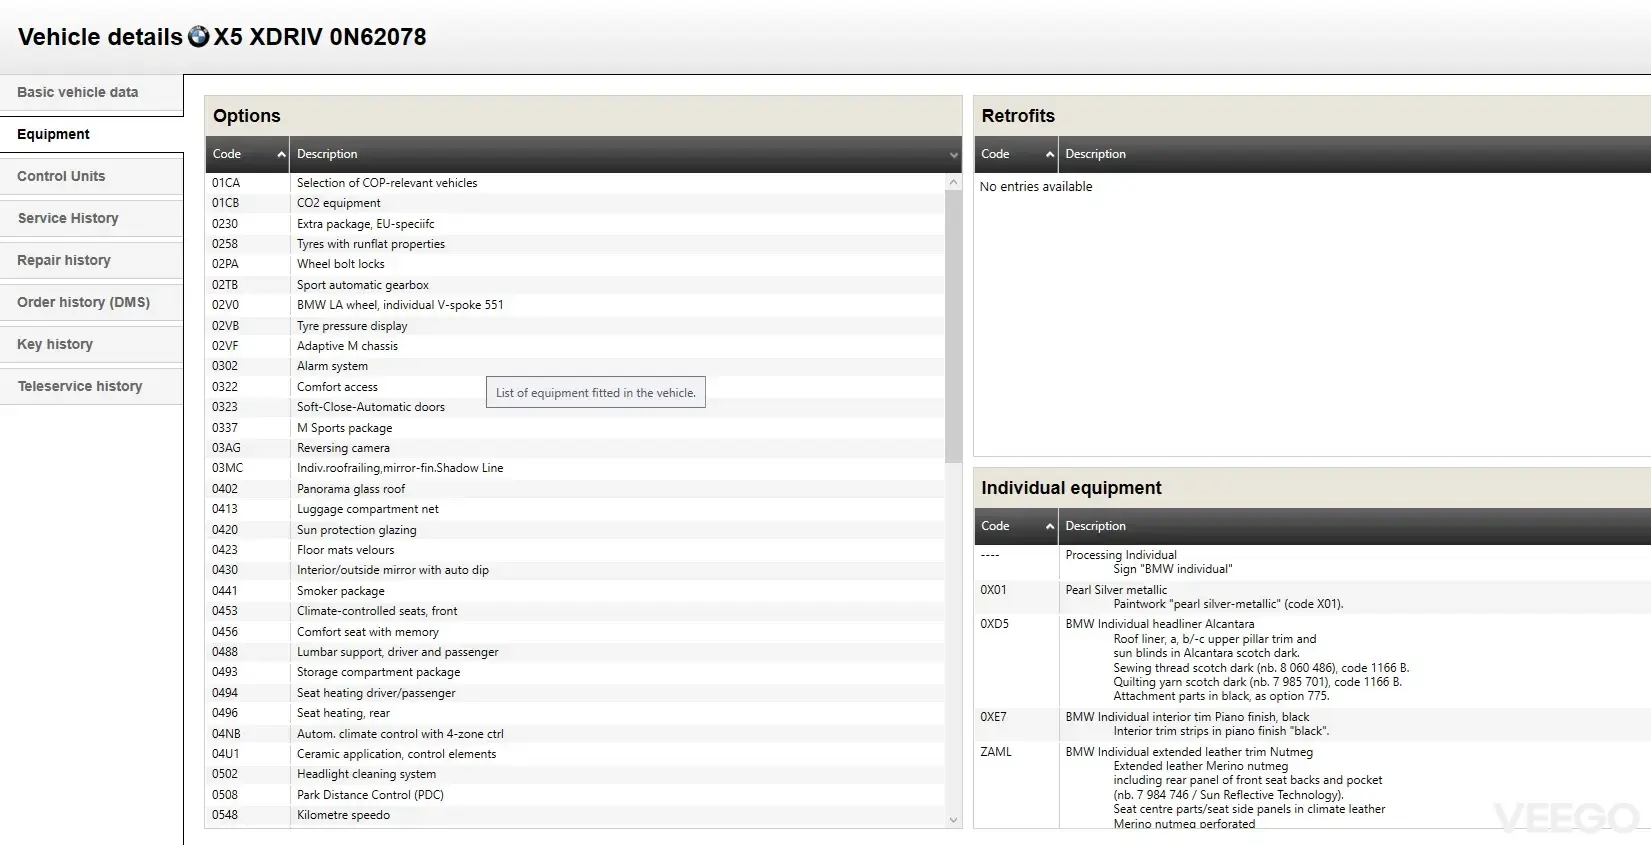
Task: Click the 'No entries available' Retrofits message
Action: pyautogui.click(x=1036, y=187)
